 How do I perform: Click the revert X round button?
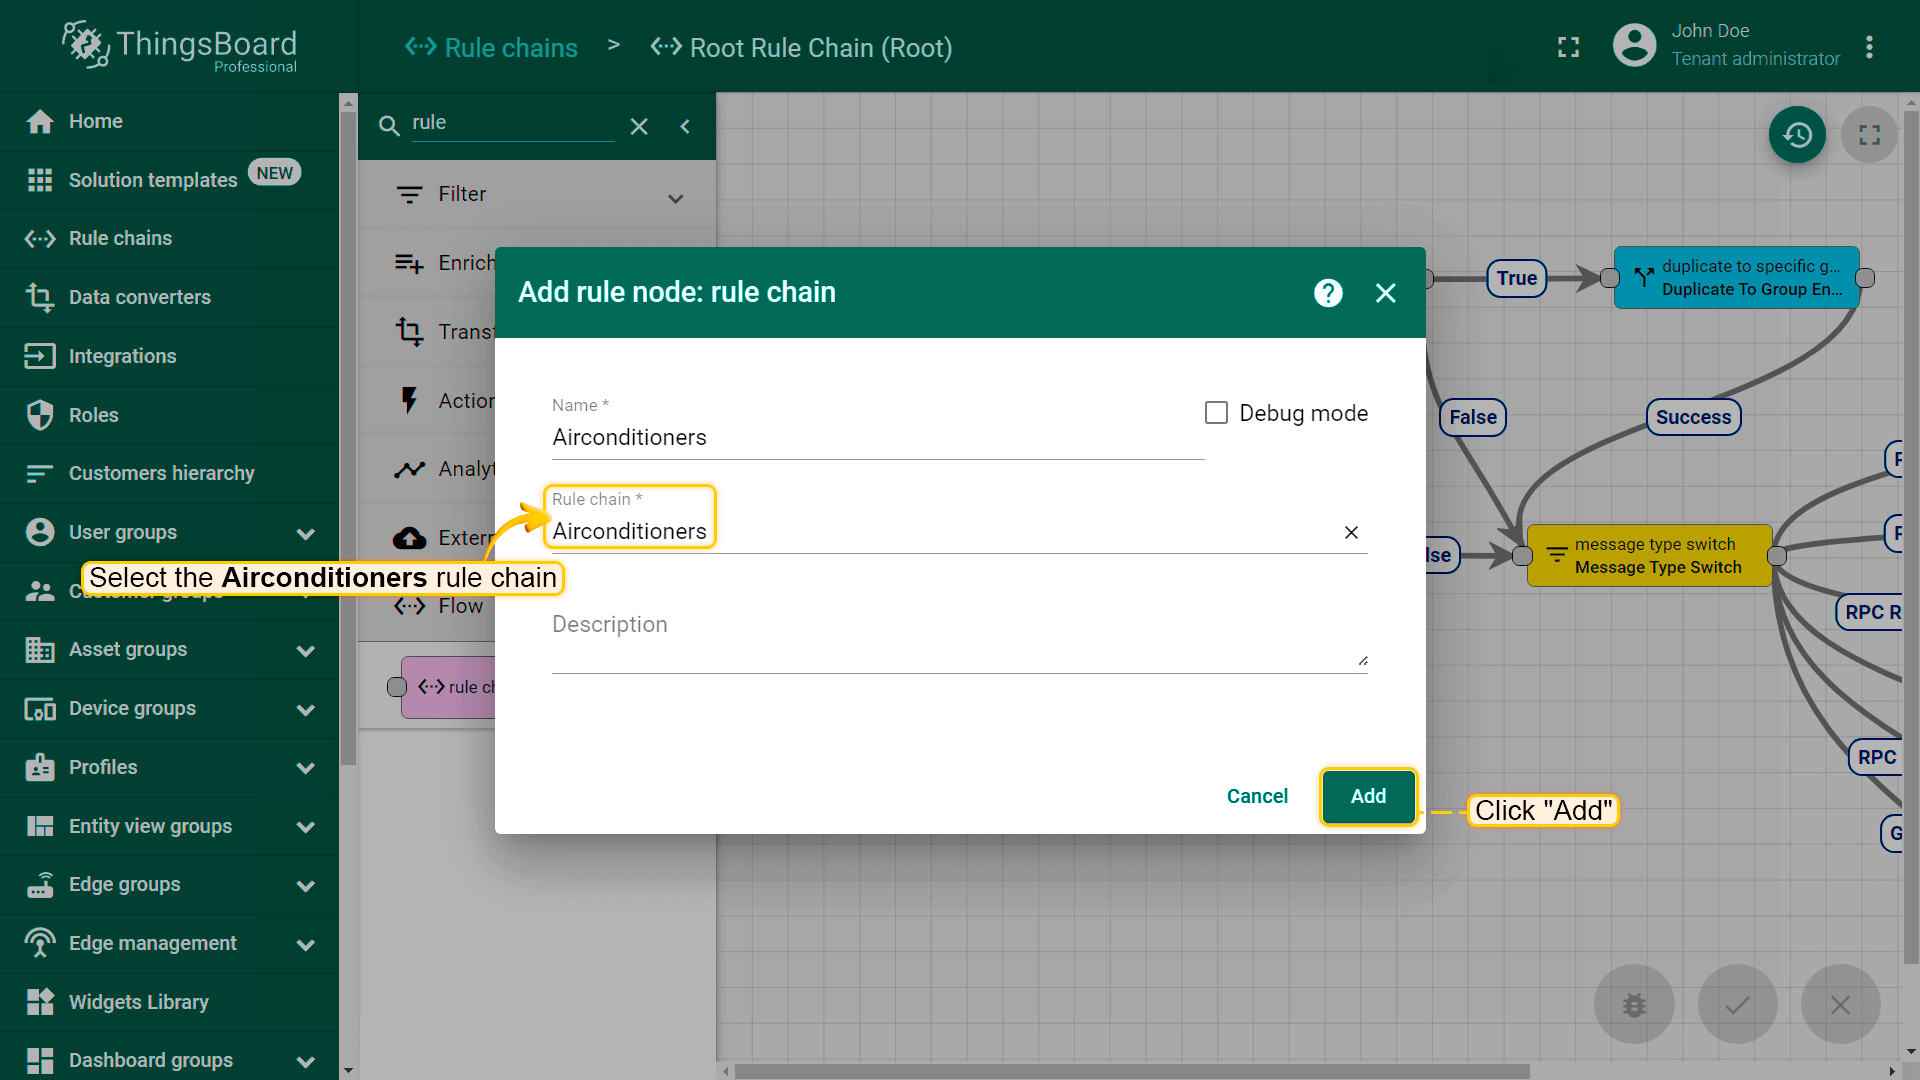1840,1004
